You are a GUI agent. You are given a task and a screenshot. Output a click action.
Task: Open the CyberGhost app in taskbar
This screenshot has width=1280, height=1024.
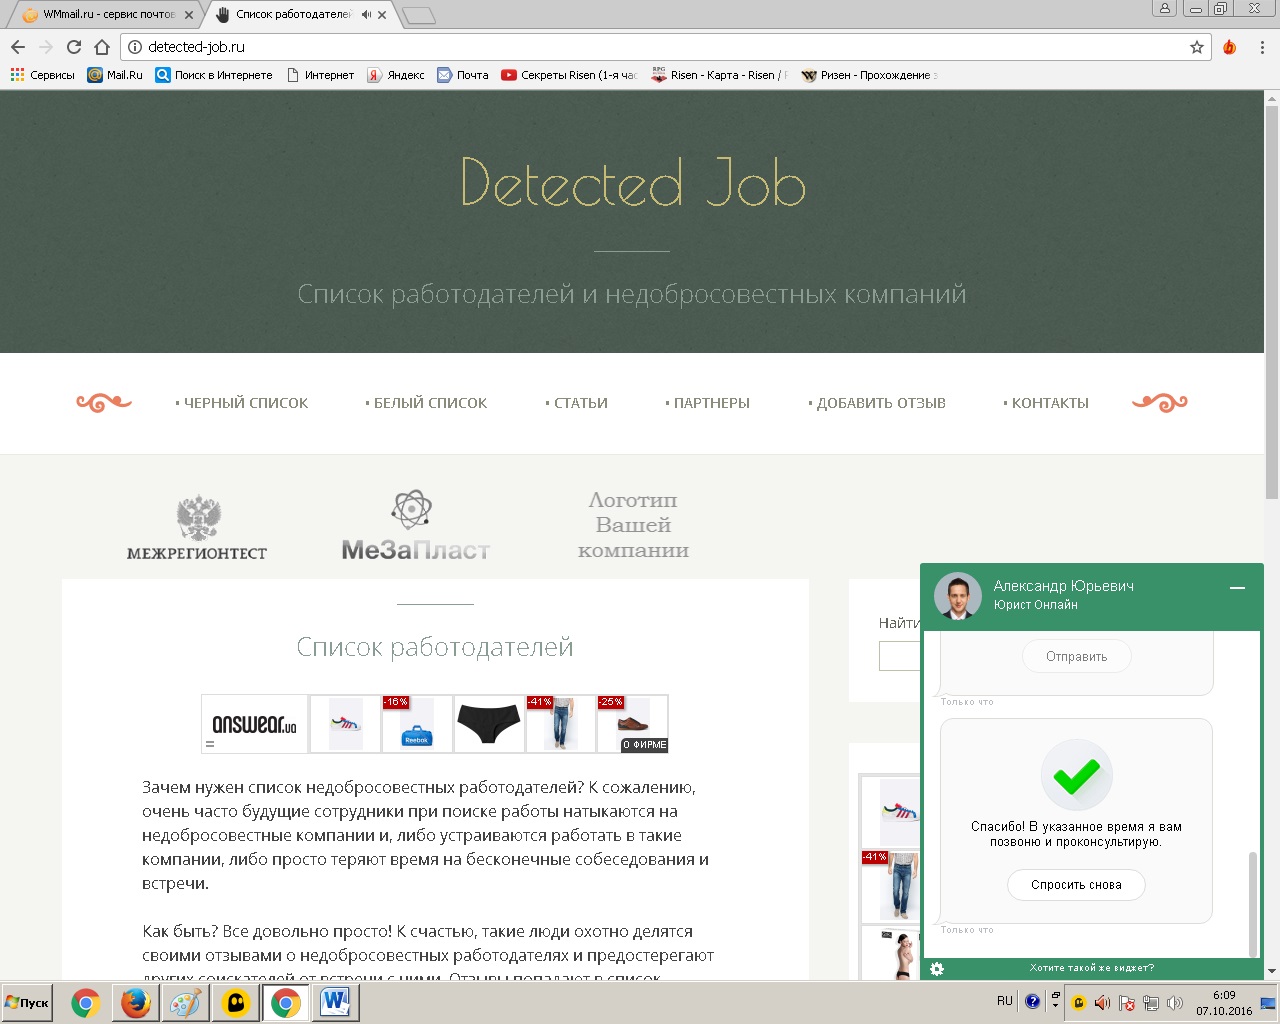235,1003
